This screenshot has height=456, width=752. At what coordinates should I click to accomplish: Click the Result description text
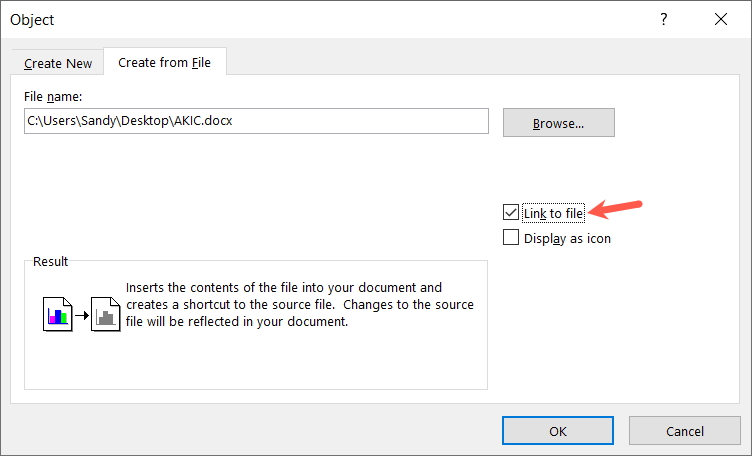[x=299, y=305]
